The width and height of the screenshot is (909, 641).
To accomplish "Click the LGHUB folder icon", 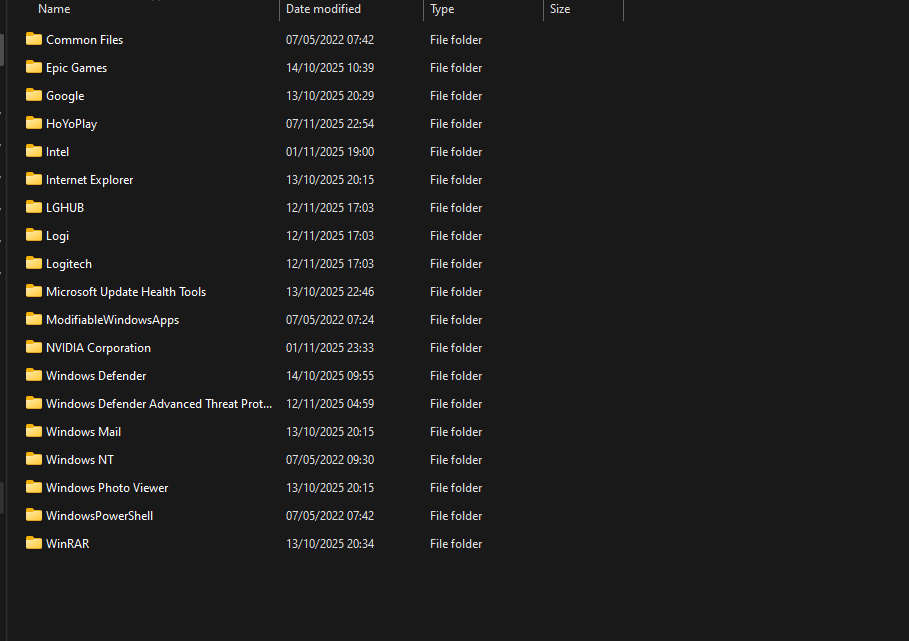I will pyautogui.click(x=34, y=207).
